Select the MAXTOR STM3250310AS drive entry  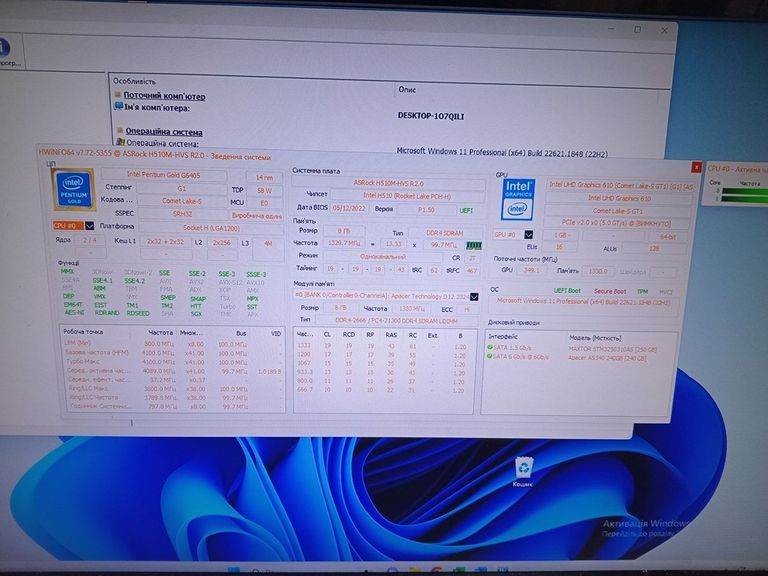(612, 349)
